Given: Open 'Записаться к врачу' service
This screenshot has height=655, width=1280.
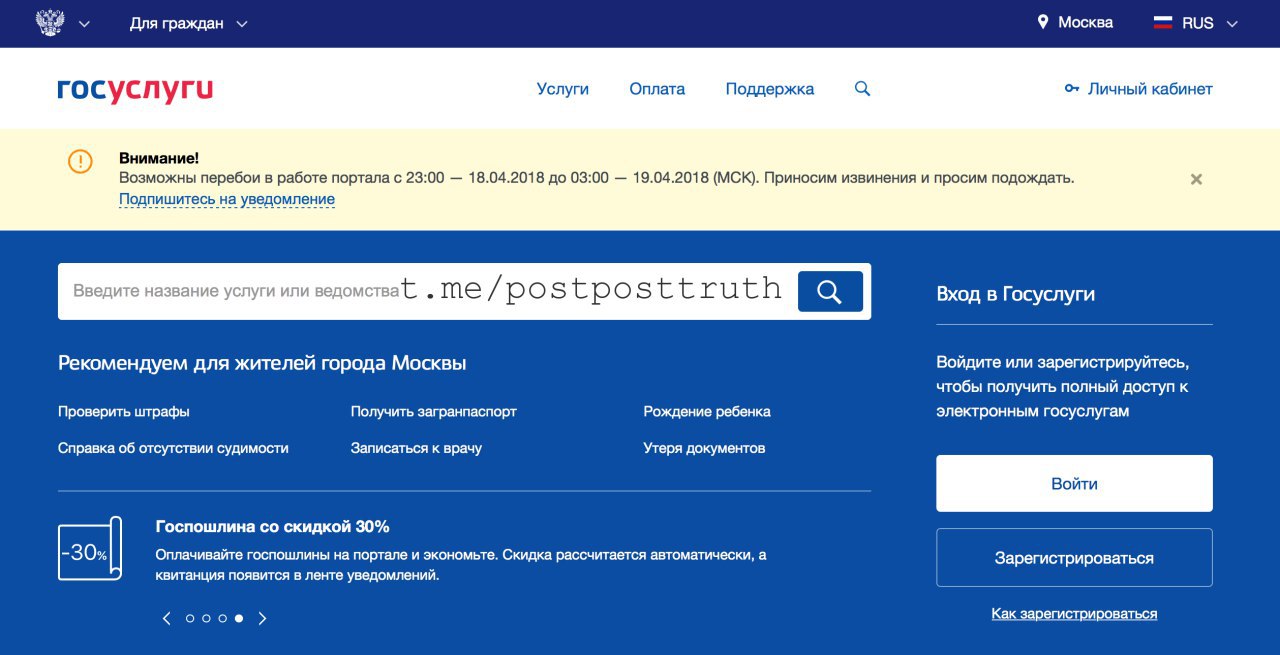Looking at the screenshot, I should 416,448.
